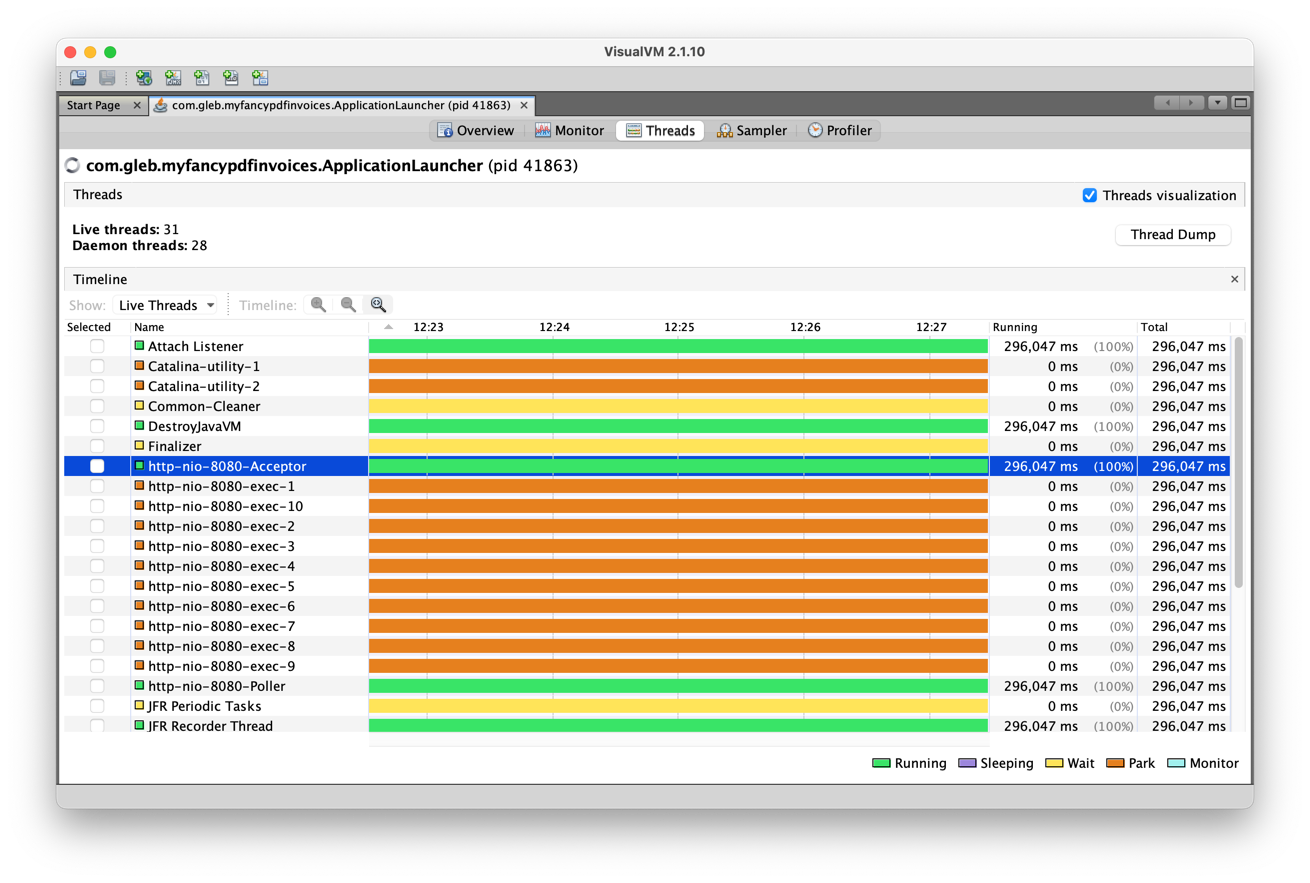Tick the Finalizer thread's Selected checkbox
This screenshot has height=883, width=1310.
click(x=97, y=446)
